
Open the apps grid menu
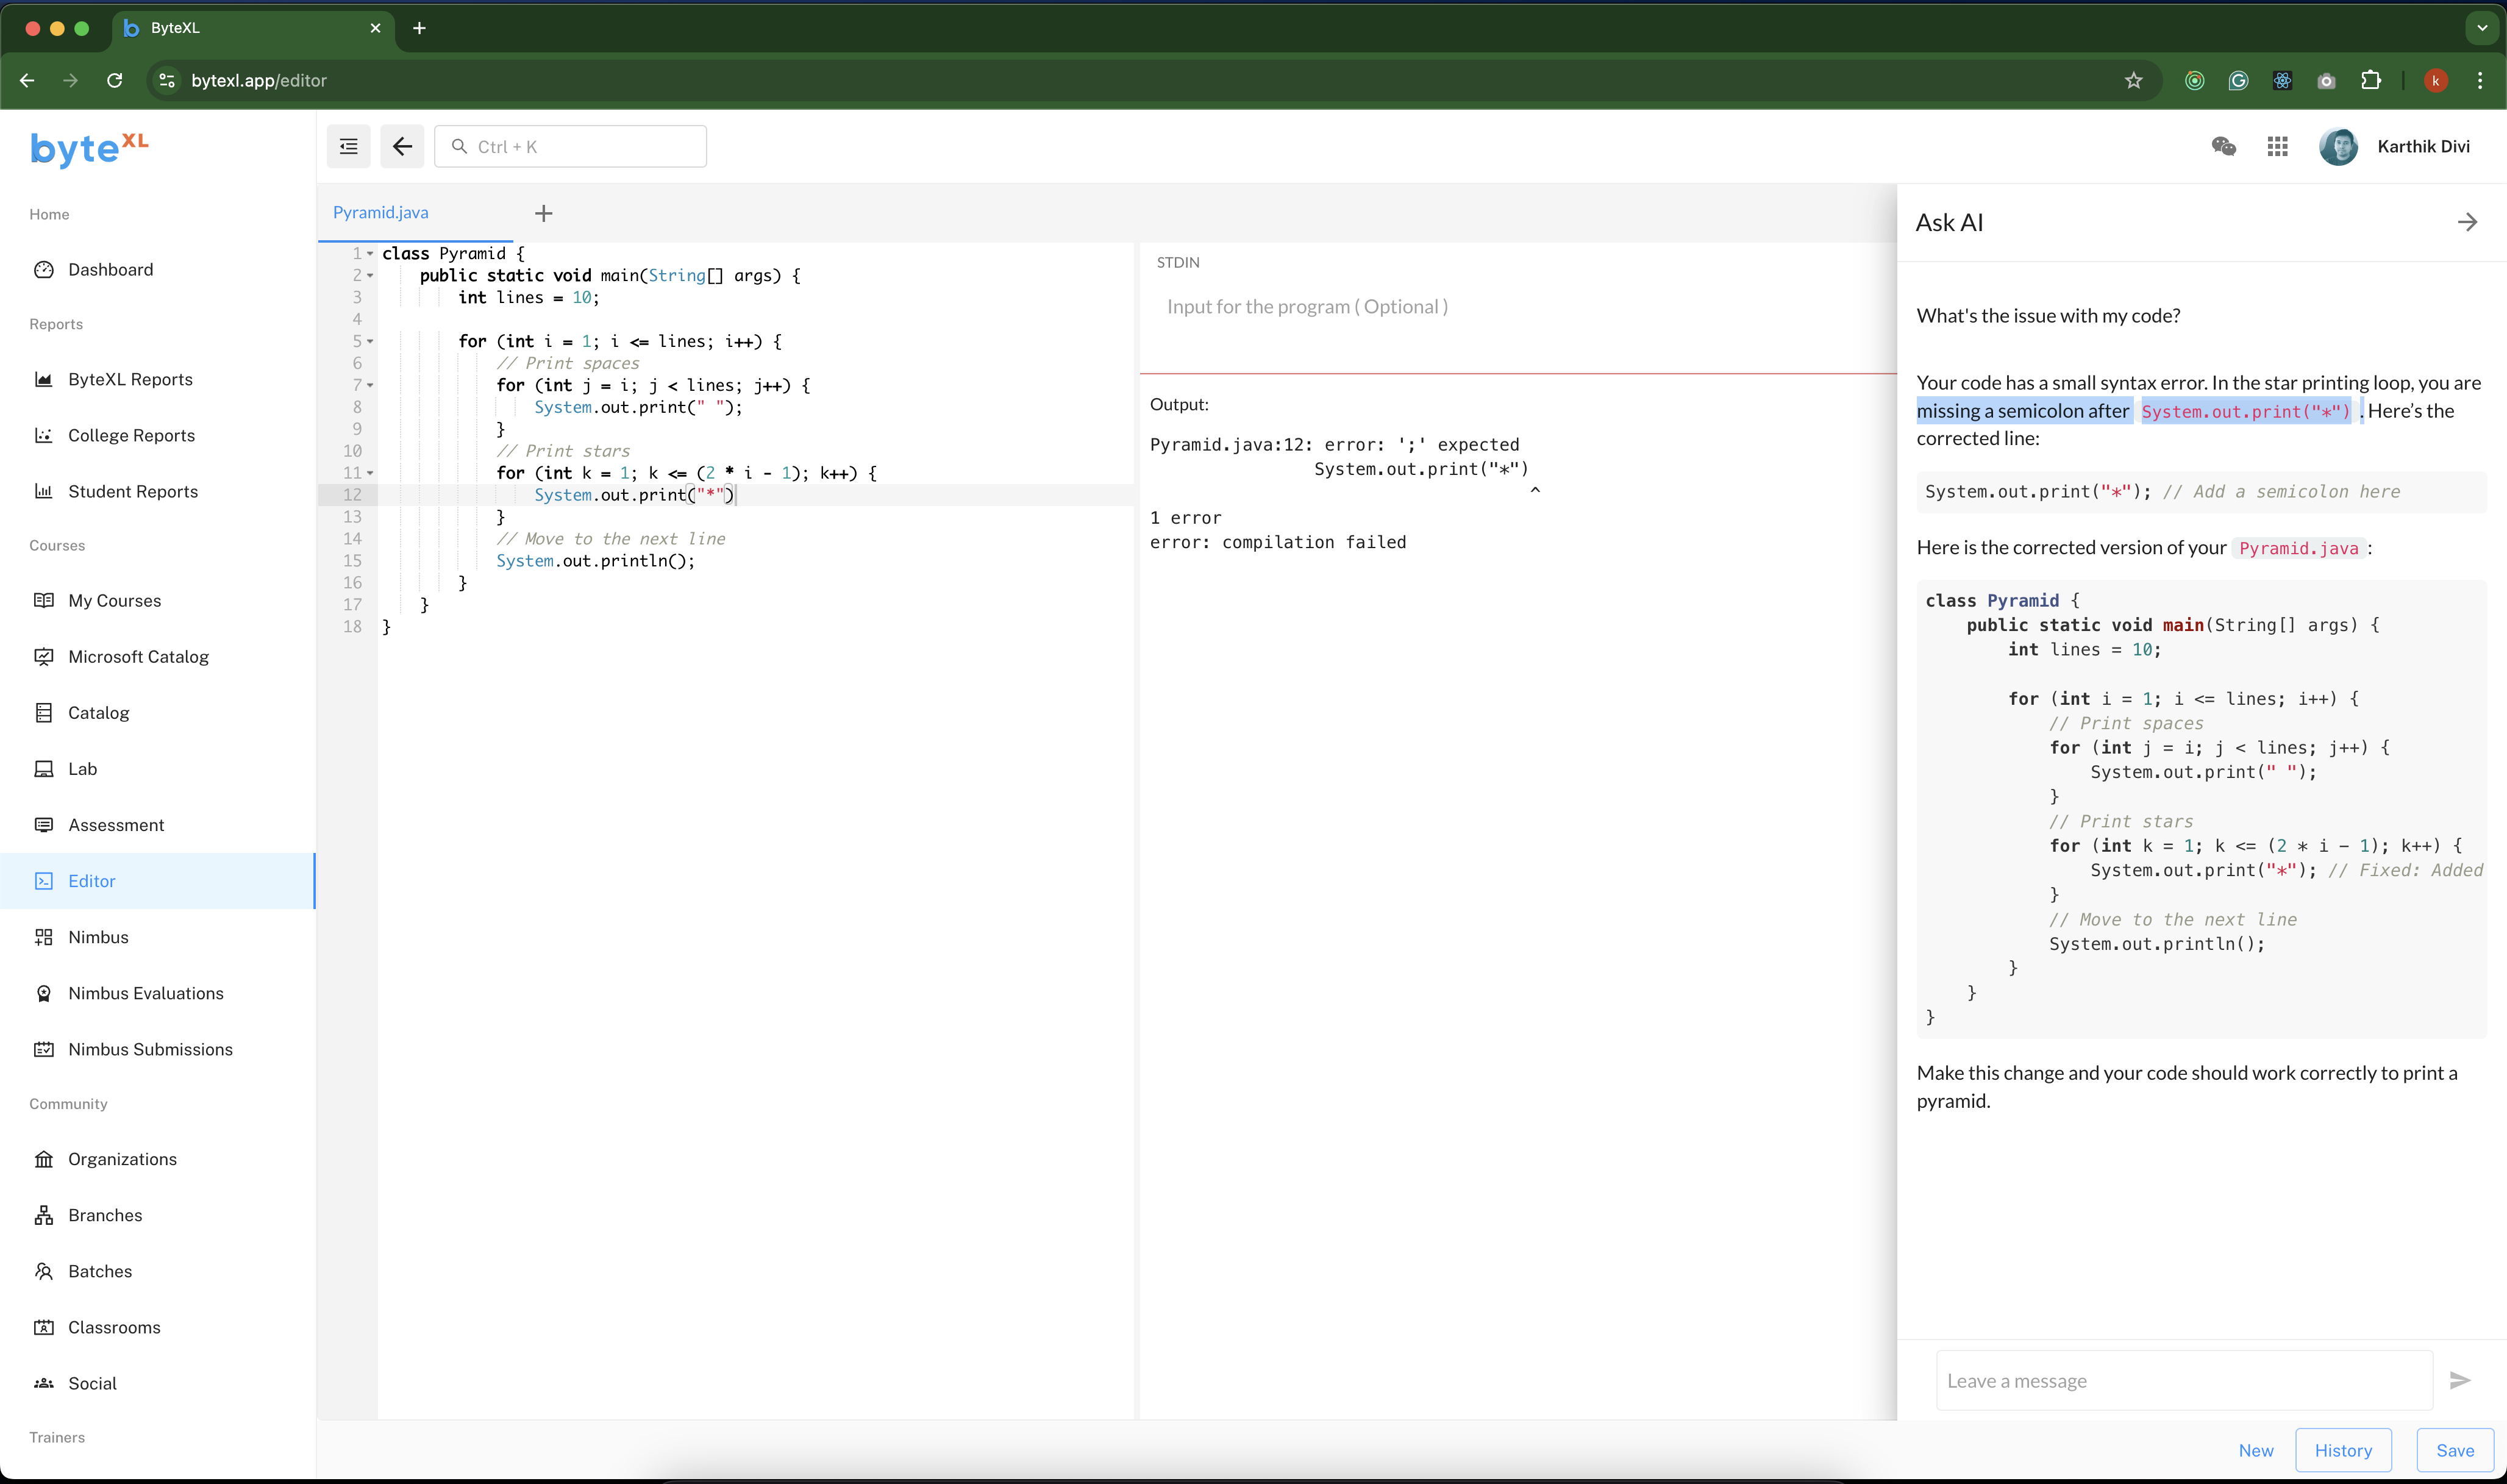(x=2277, y=146)
